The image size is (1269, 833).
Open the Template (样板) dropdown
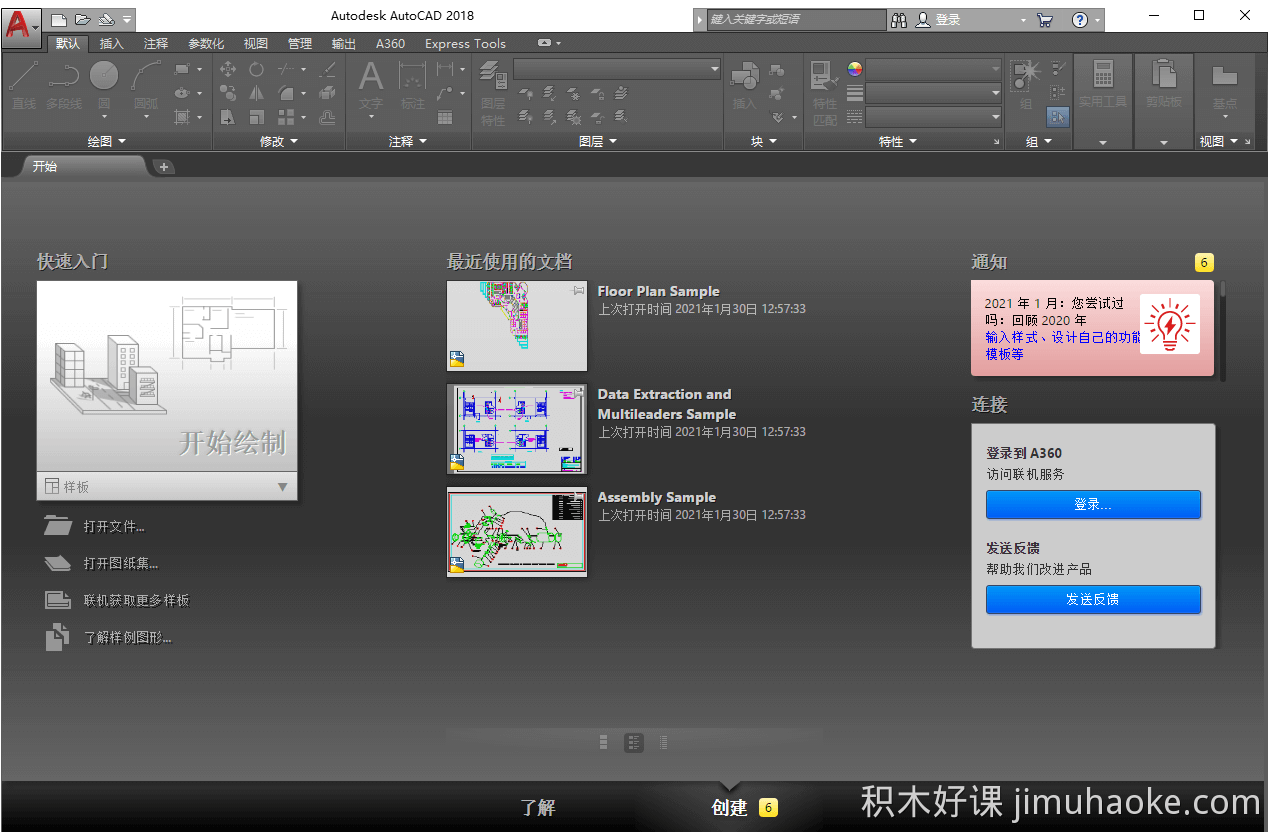coord(167,486)
